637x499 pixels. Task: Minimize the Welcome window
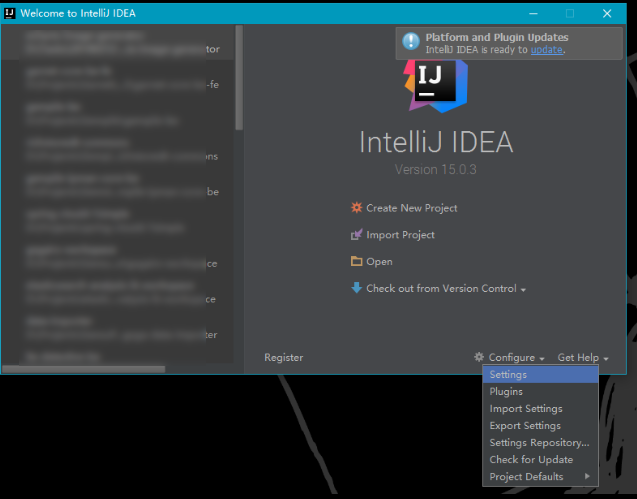tap(533, 13)
